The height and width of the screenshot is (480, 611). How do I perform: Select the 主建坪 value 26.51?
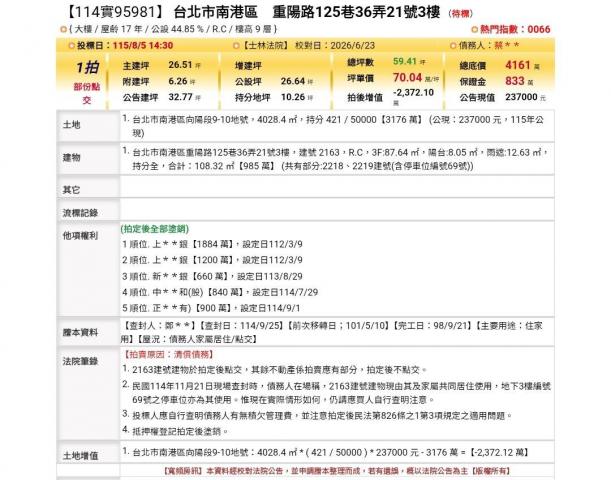[x=180, y=65]
